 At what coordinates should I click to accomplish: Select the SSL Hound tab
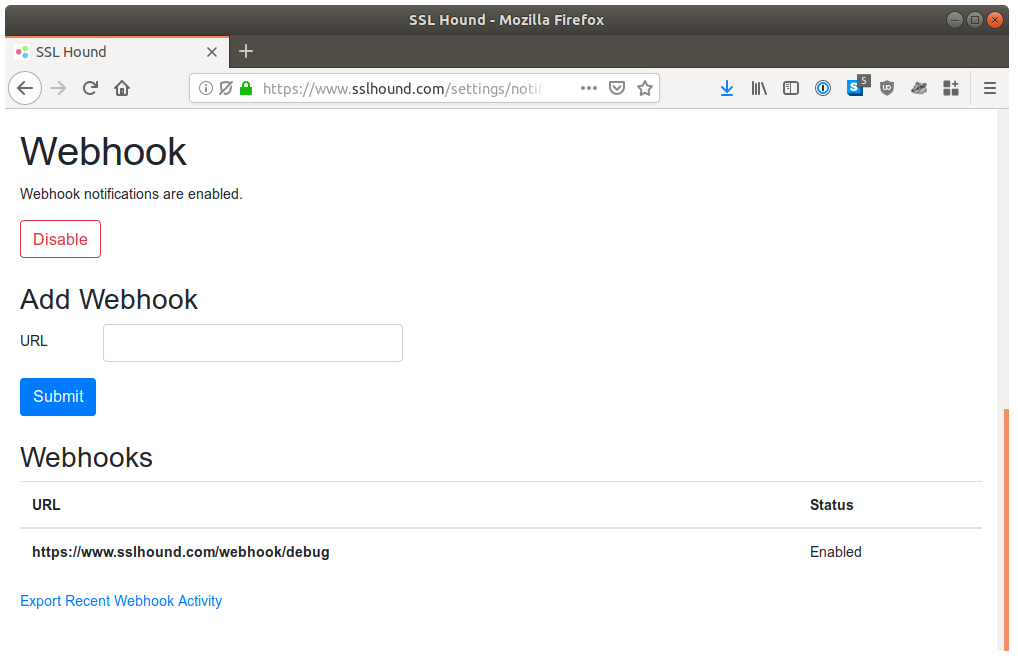click(117, 52)
